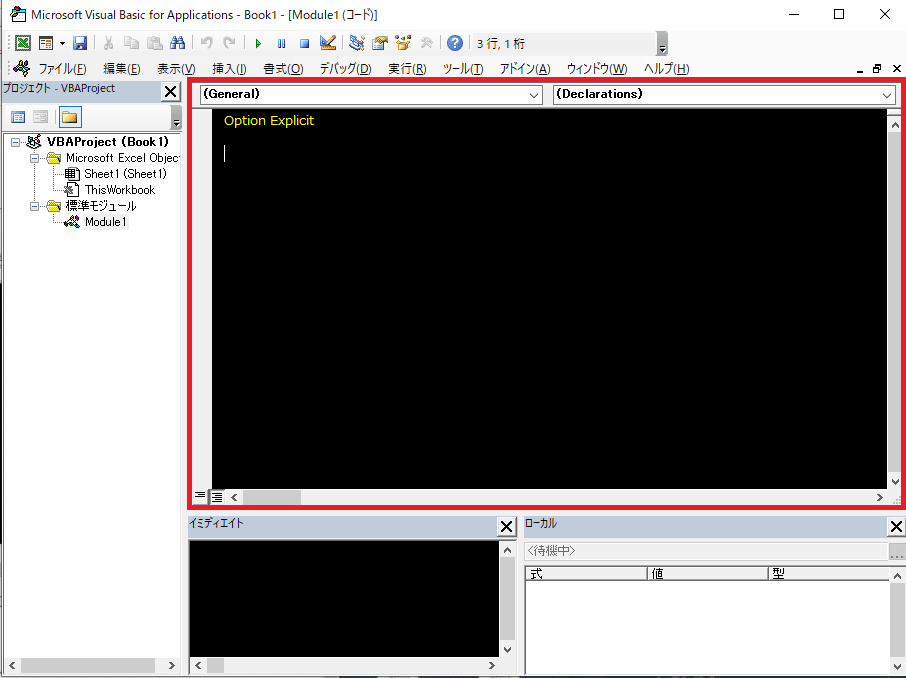
Task: Collapse the 標準モジュール folder
Action: point(35,206)
